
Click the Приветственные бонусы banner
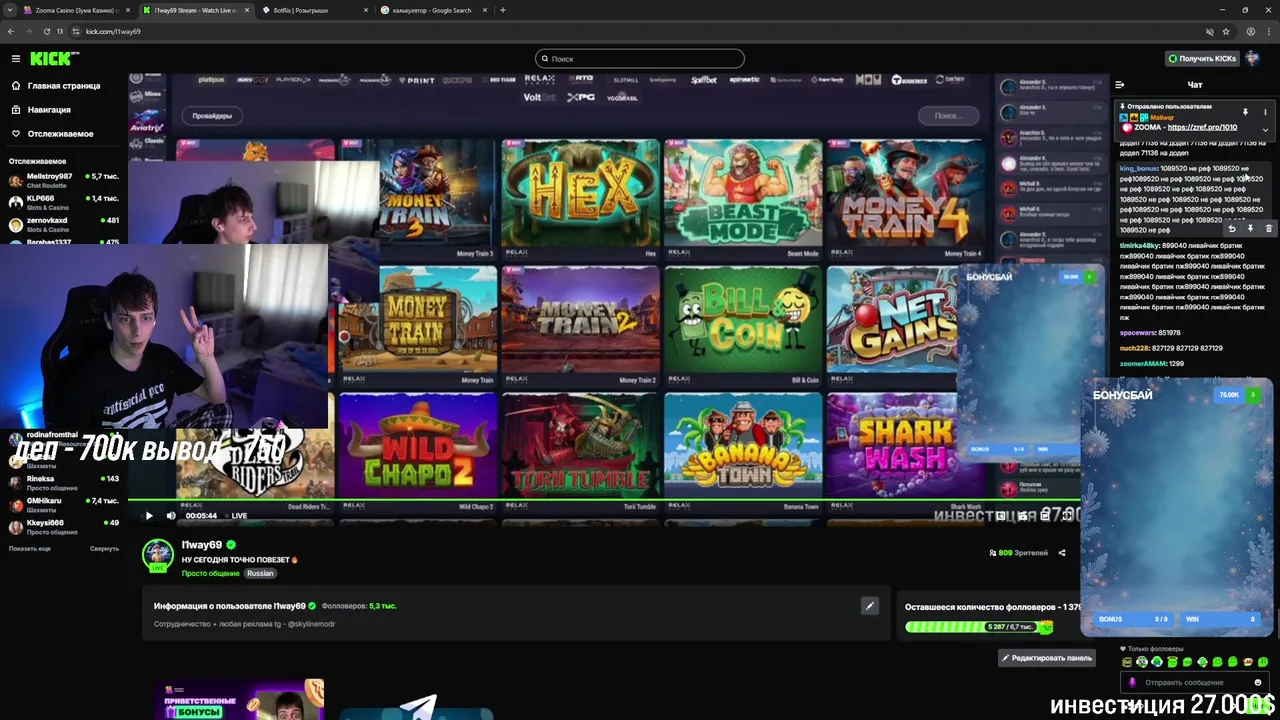point(239,700)
